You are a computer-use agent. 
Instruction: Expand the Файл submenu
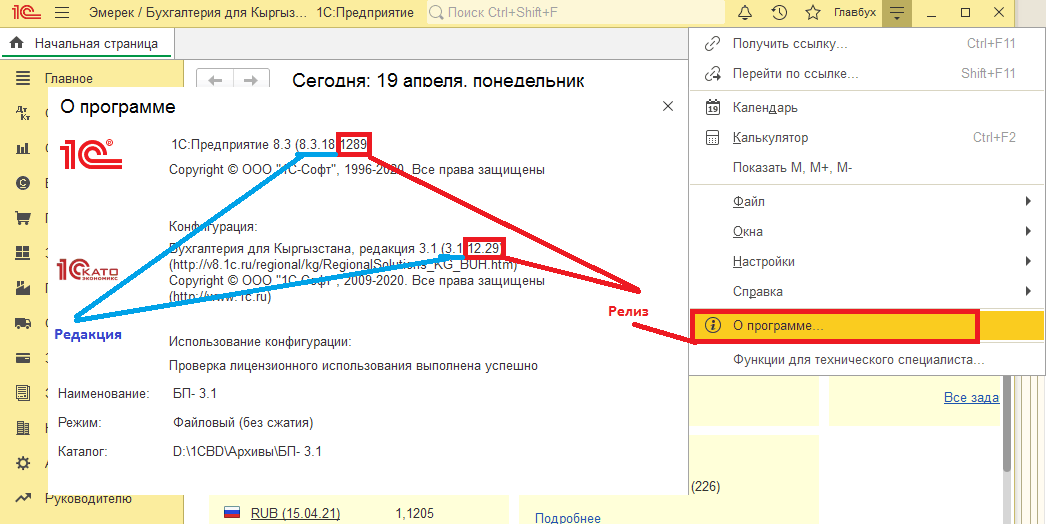pyautogui.click(x=748, y=202)
